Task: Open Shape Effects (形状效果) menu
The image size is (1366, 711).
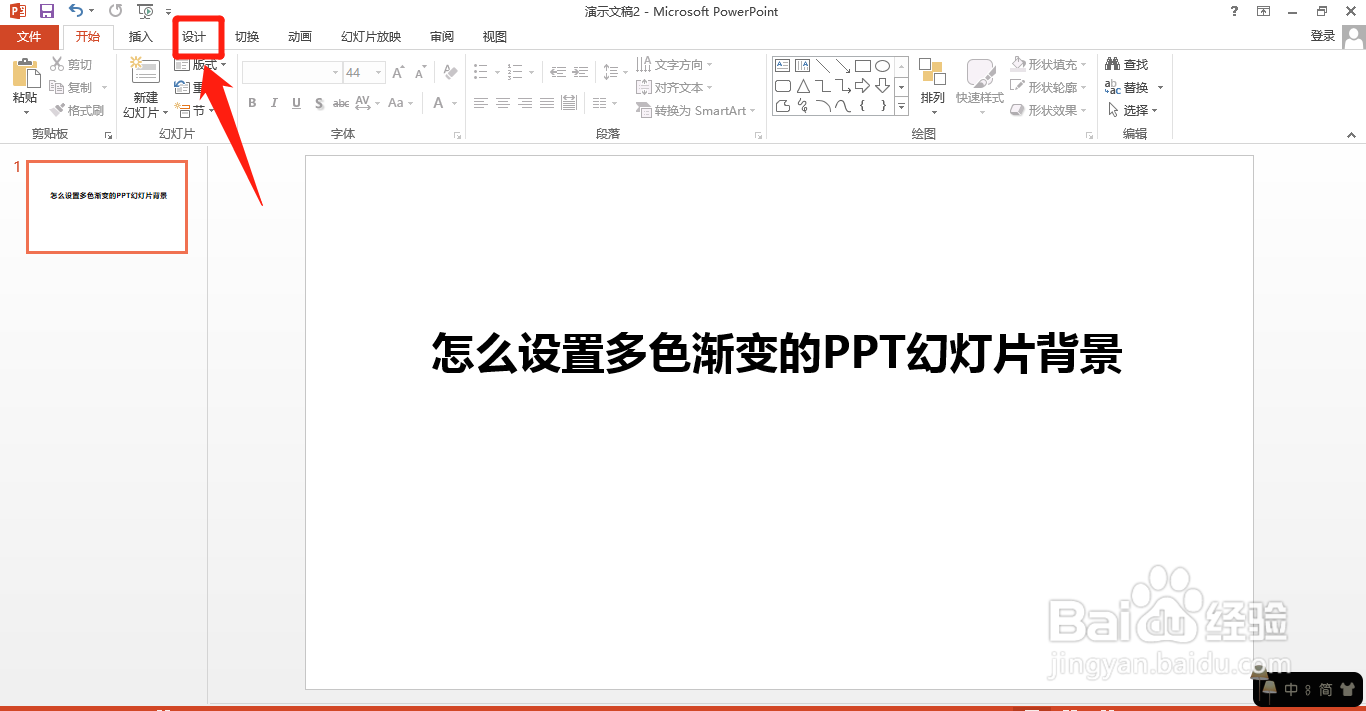Action: (1049, 110)
